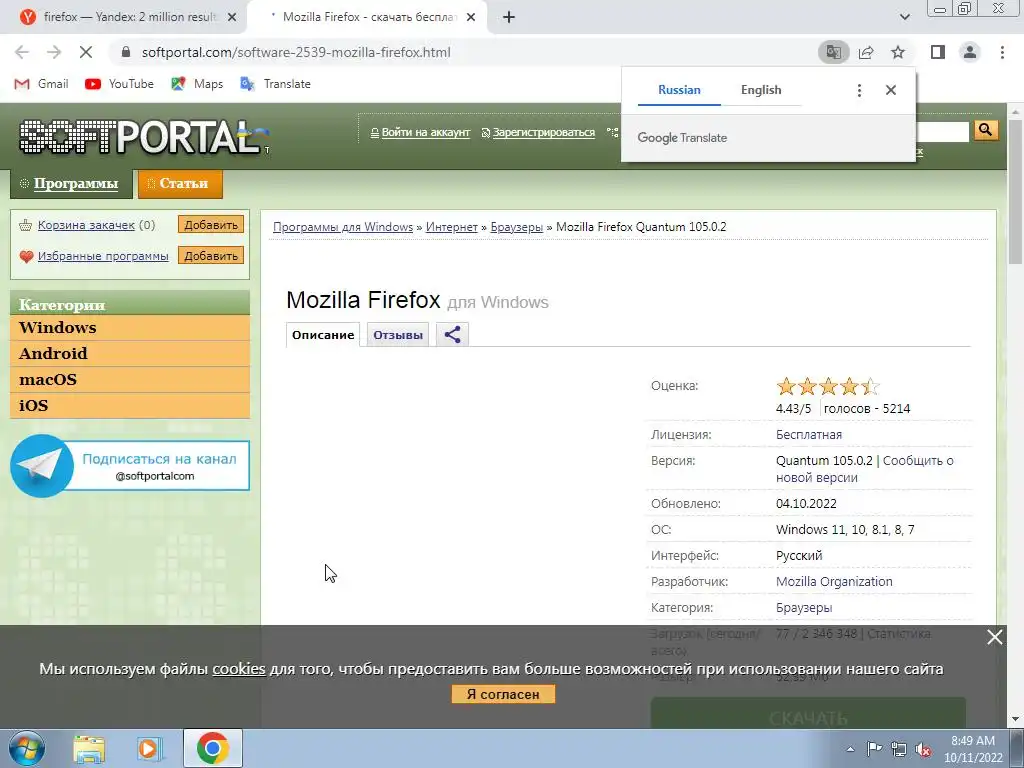This screenshot has width=1024, height=768.
Task: Open the Maps bookmark
Action: tap(197, 84)
